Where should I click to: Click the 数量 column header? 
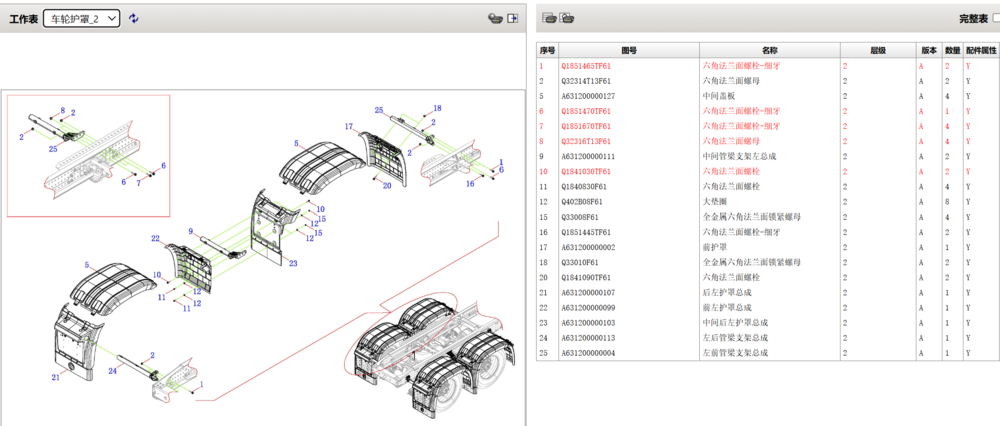pyautogui.click(x=953, y=50)
